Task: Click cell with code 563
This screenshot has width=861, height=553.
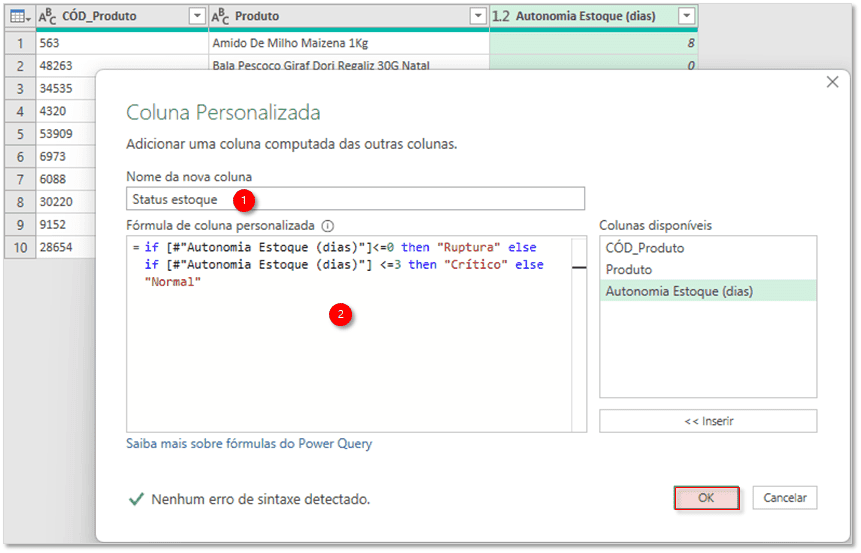Action: [x=122, y=43]
